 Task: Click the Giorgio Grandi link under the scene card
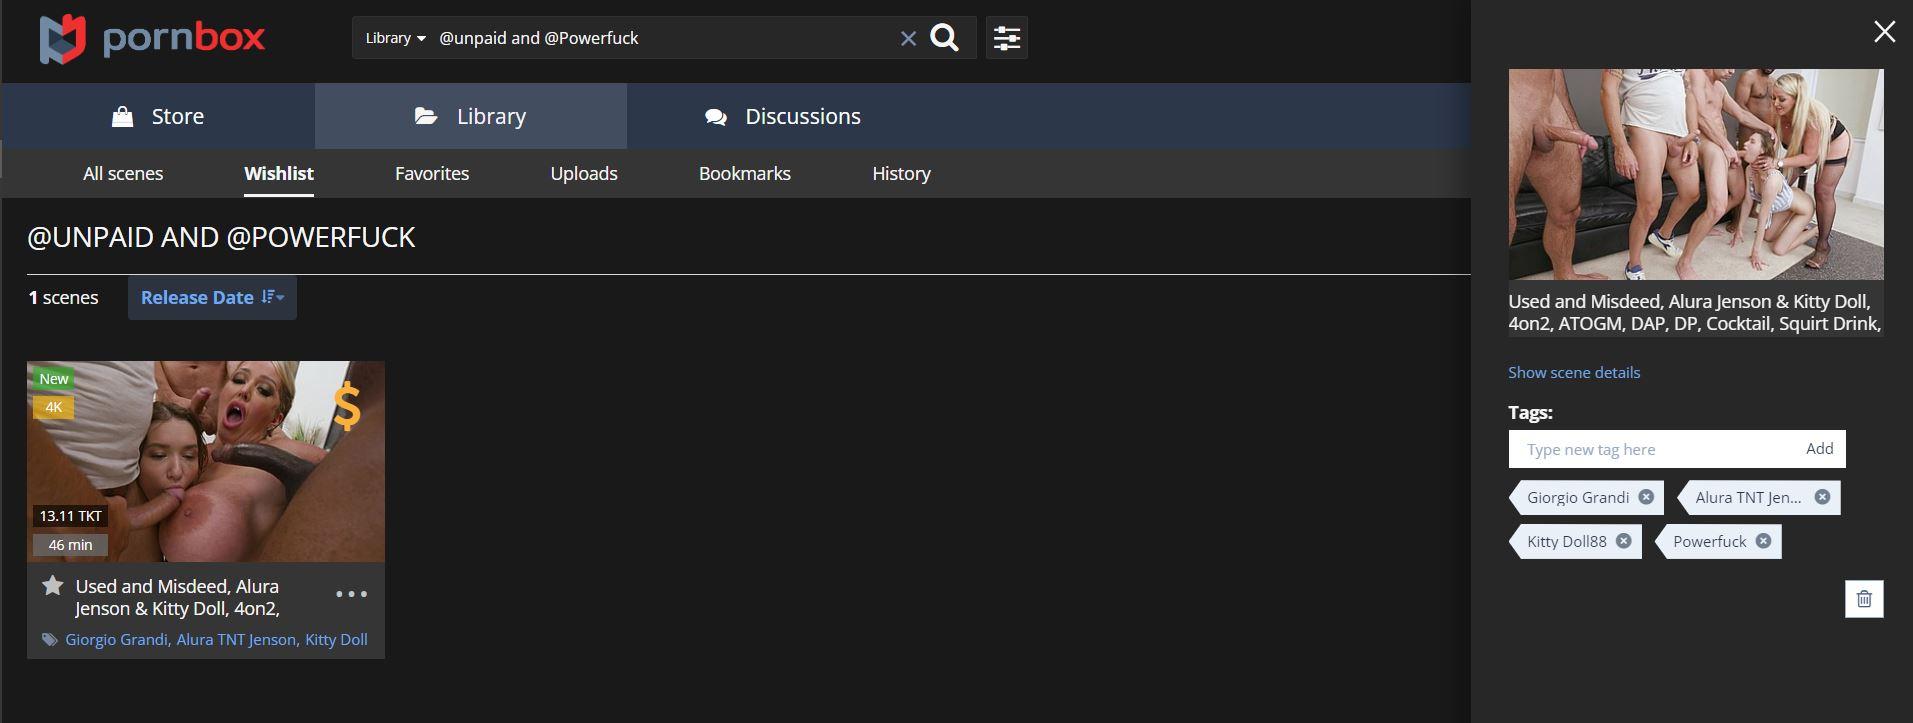coord(116,640)
